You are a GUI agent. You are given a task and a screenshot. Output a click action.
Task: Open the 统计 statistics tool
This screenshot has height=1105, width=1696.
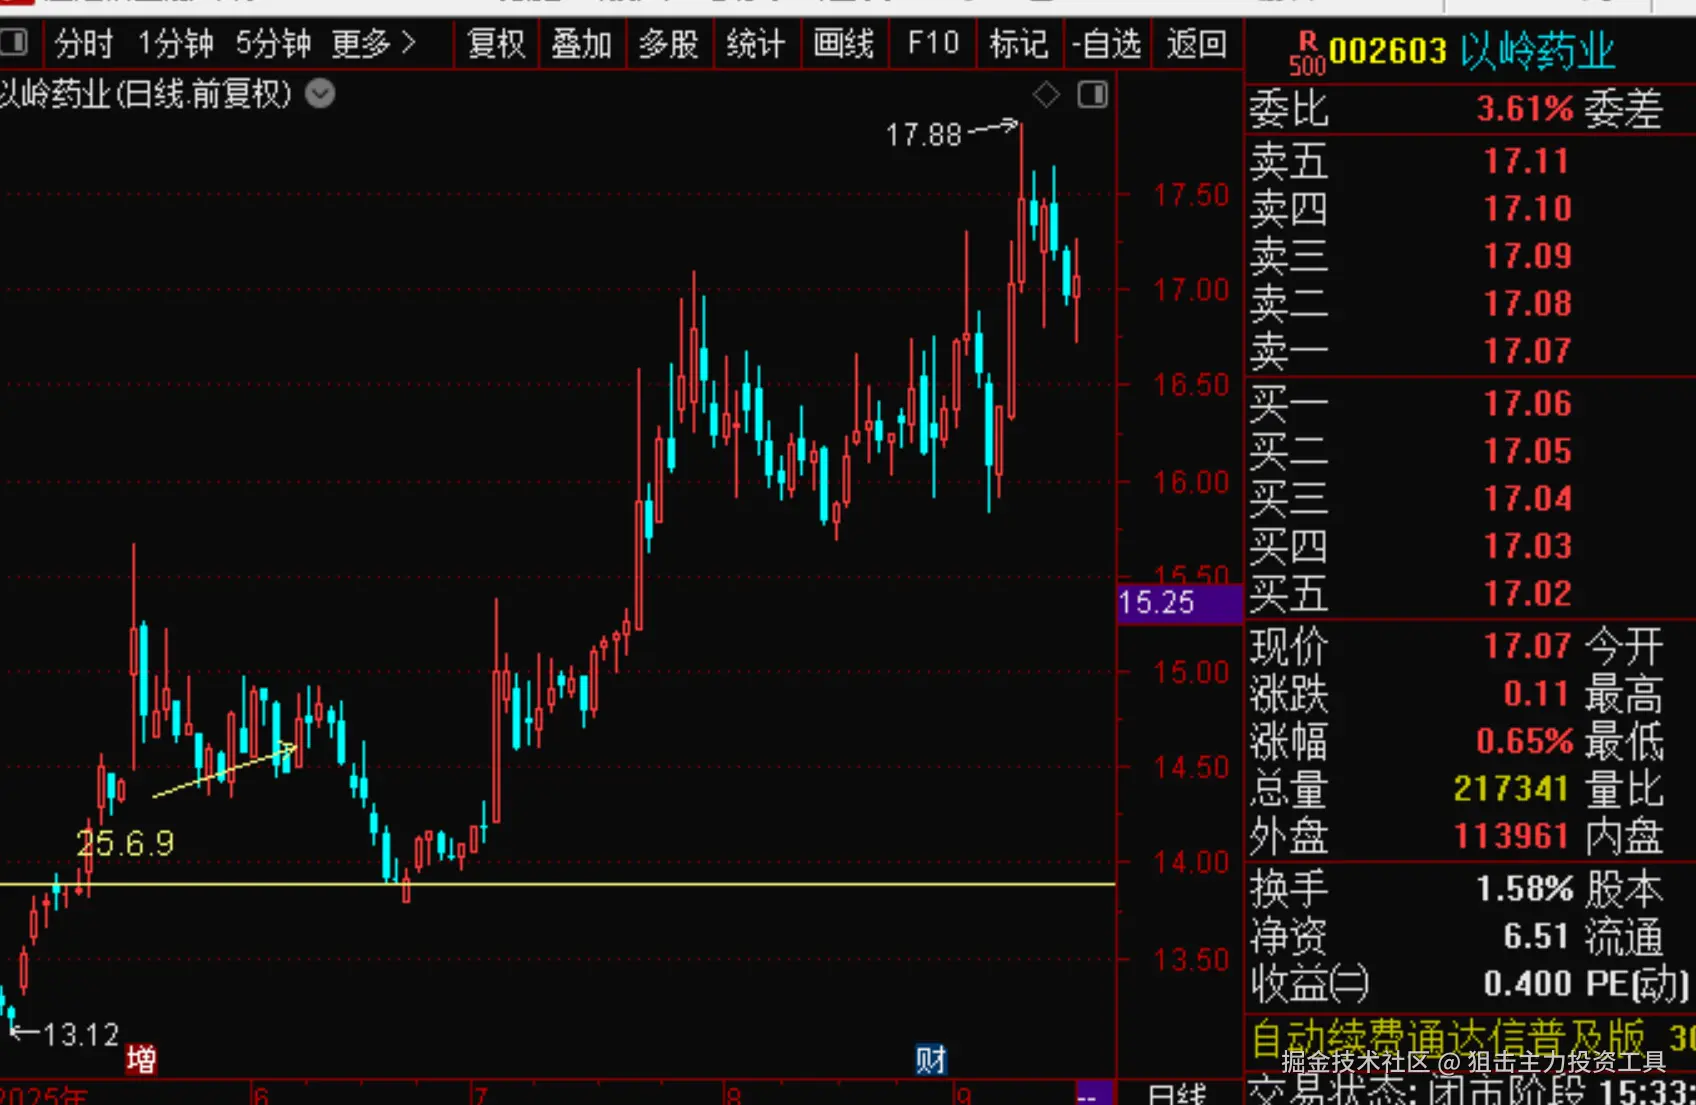756,44
